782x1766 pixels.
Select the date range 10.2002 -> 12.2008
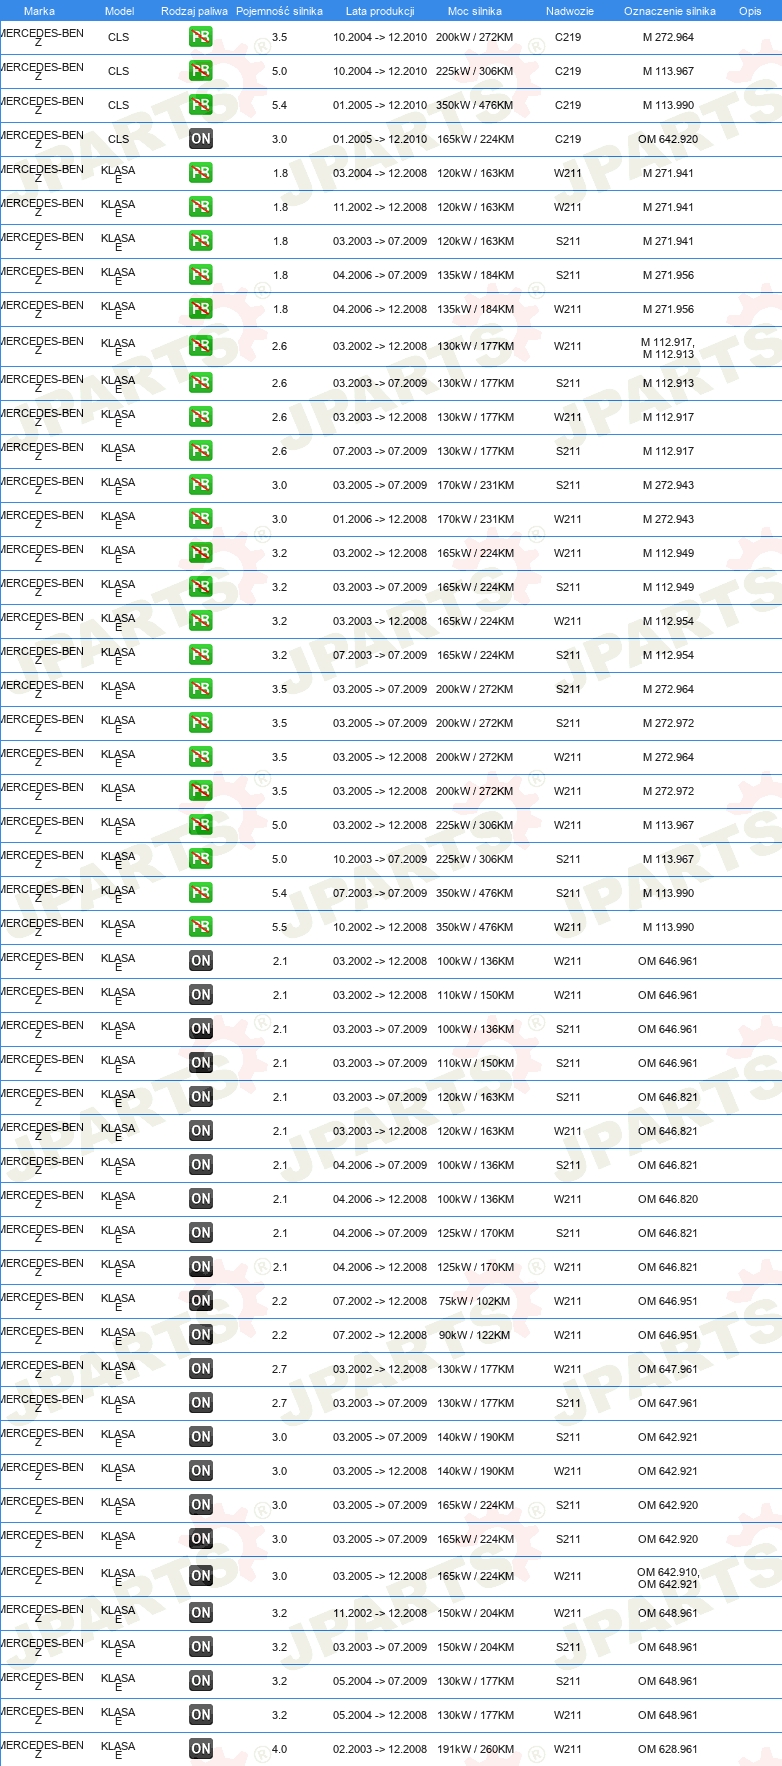380,927
